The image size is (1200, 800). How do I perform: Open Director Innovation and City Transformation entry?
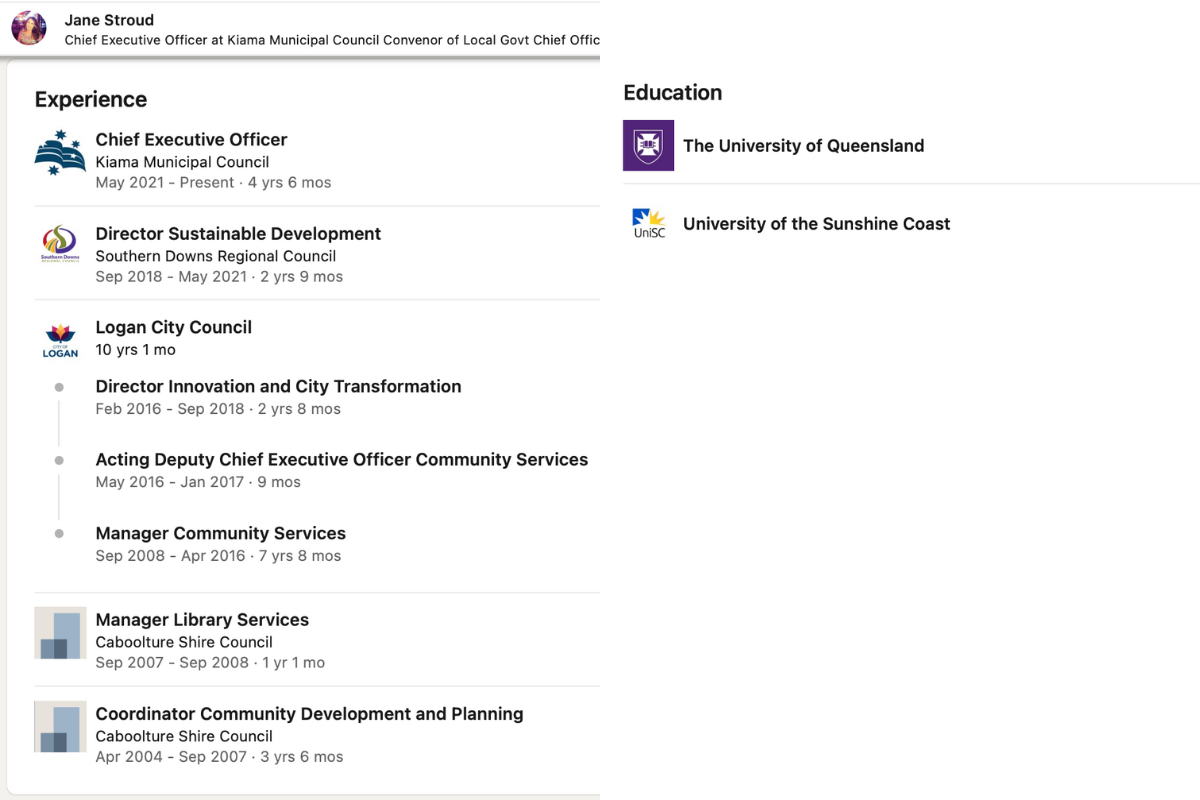click(278, 386)
